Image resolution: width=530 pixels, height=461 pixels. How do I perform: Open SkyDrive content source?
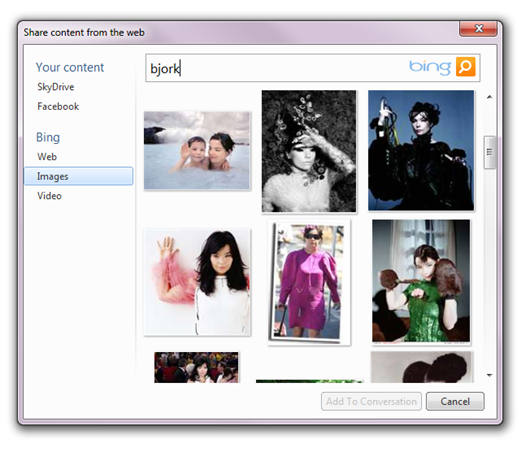tap(56, 87)
